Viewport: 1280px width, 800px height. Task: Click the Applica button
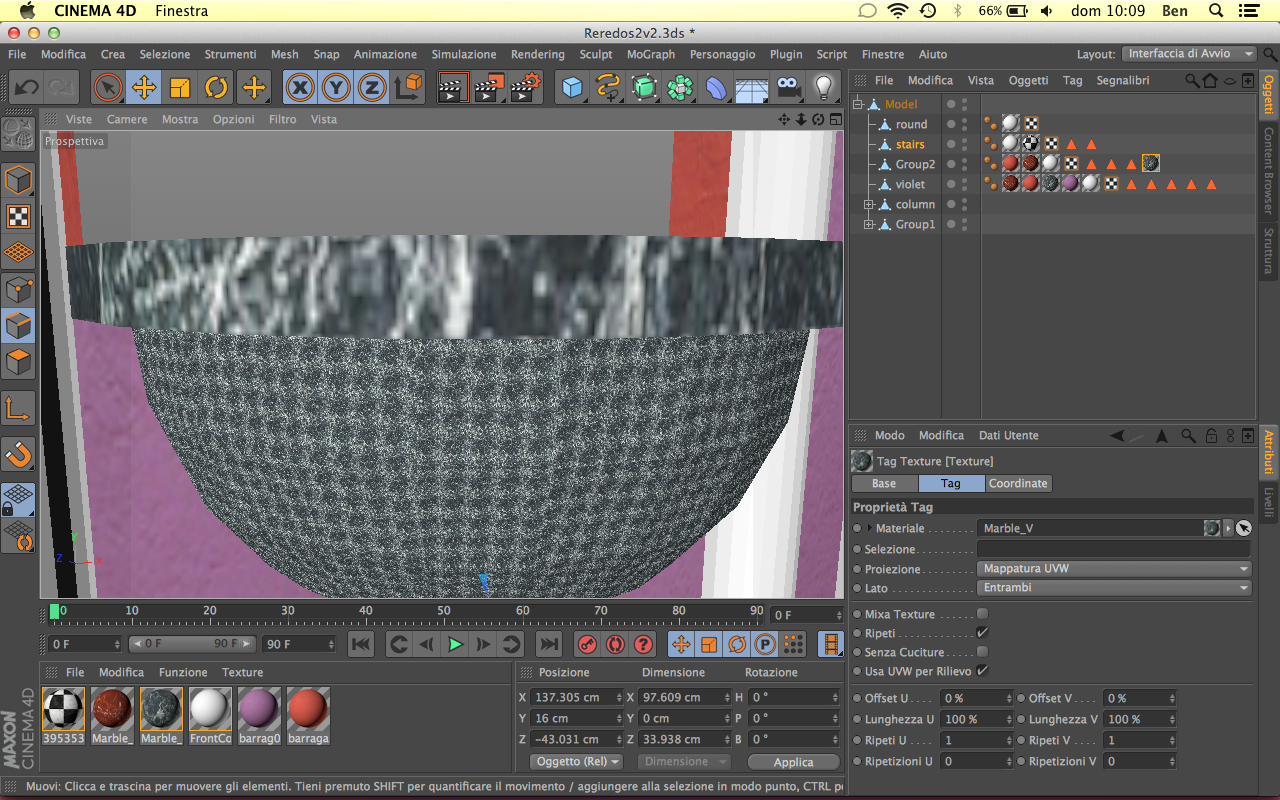[x=793, y=762]
